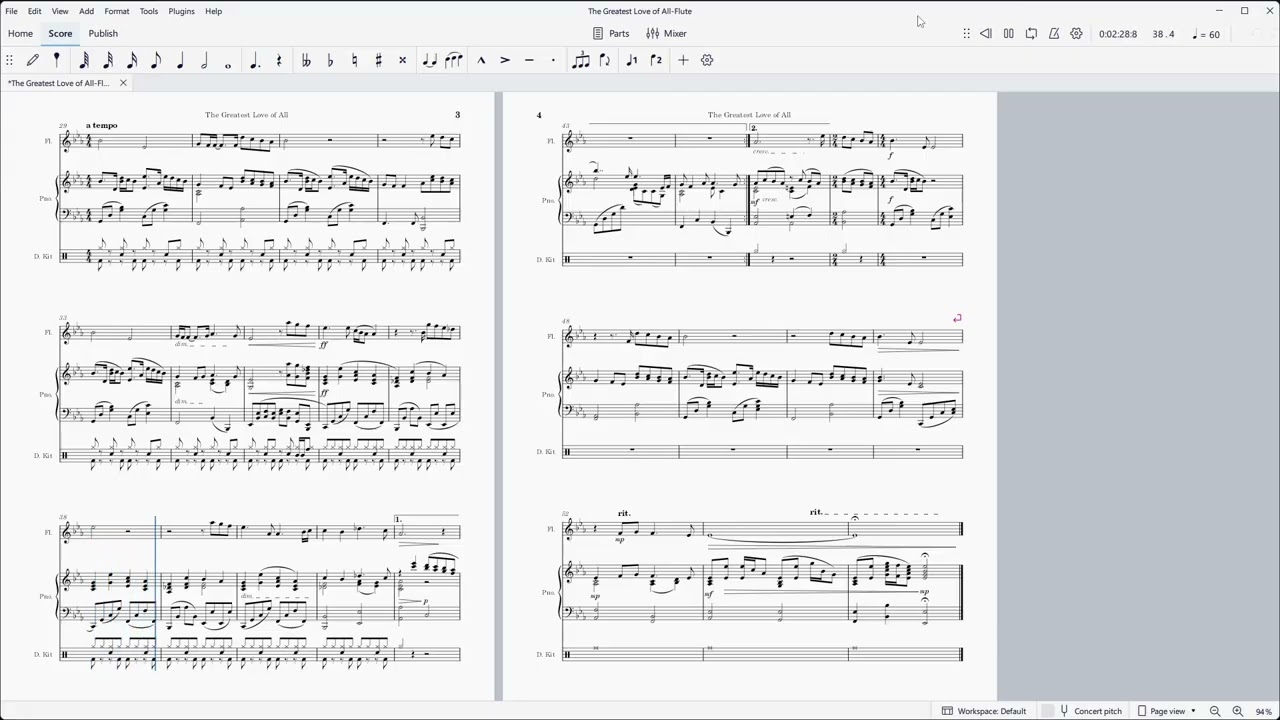Rewind playback to the start

coord(986,34)
